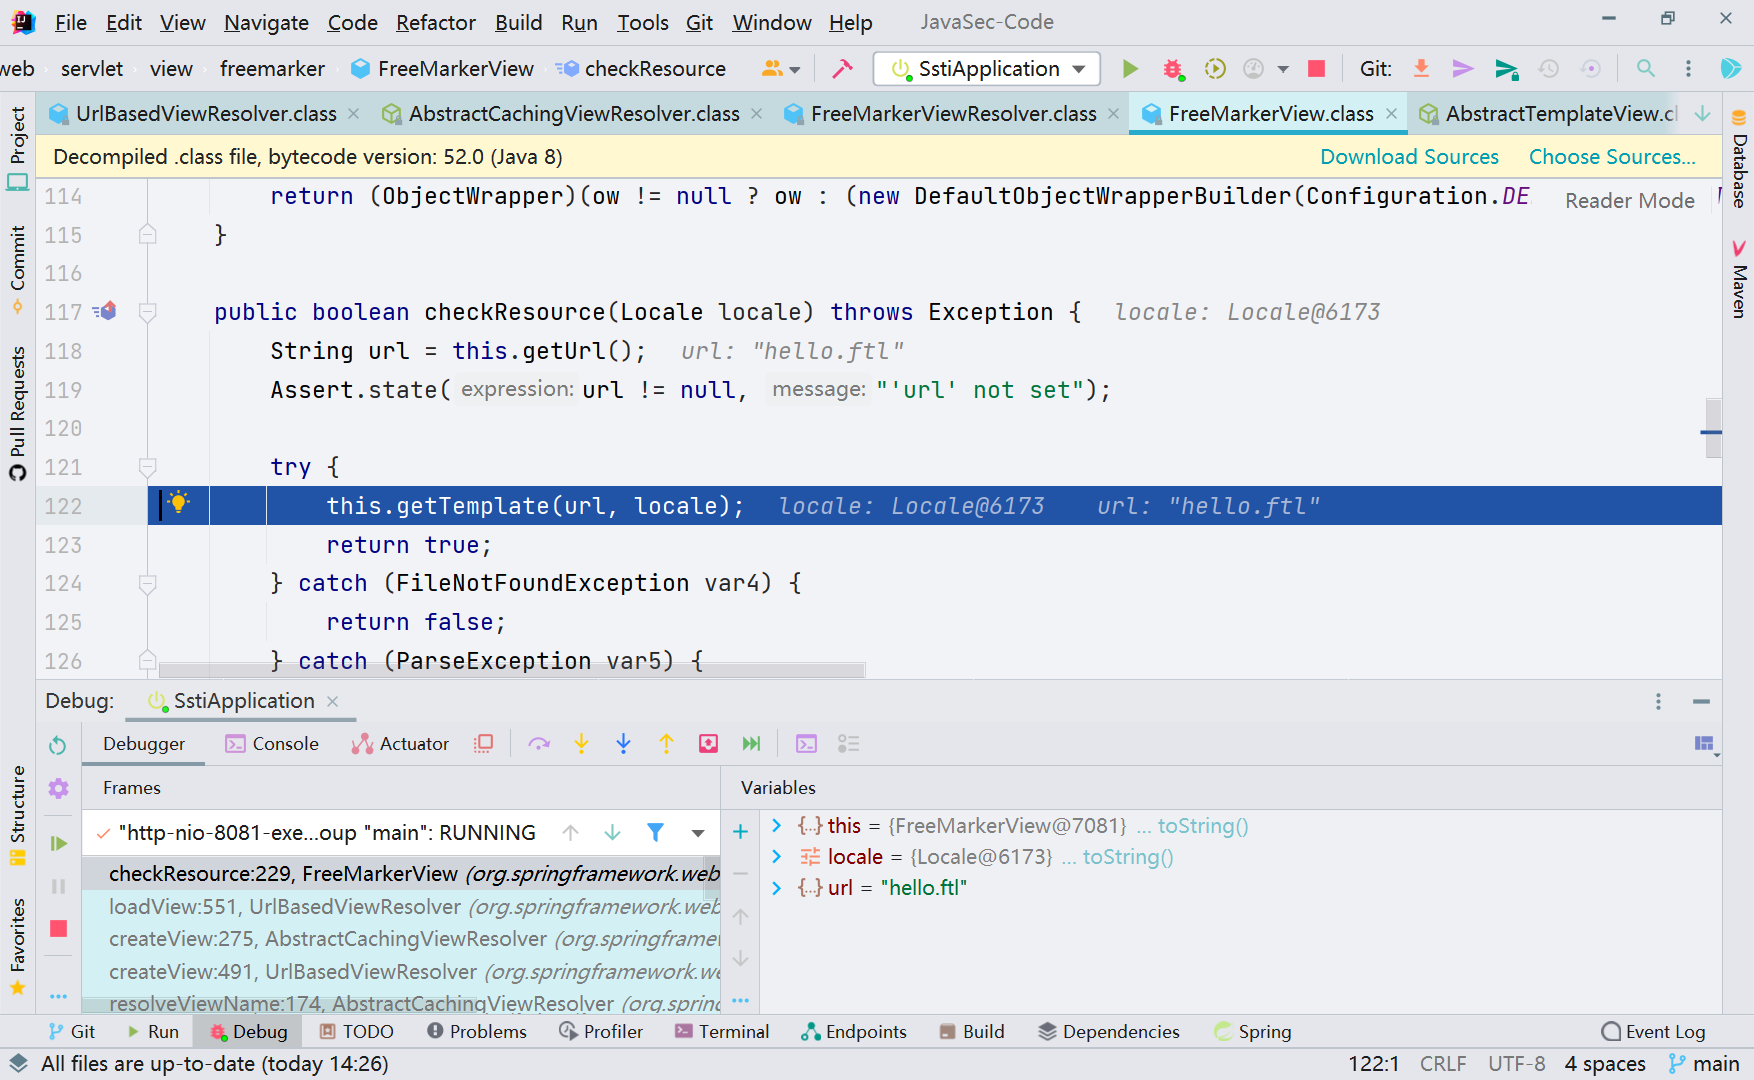Click the Step Out icon
Viewport: 1754px width, 1080px height.
click(666, 743)
